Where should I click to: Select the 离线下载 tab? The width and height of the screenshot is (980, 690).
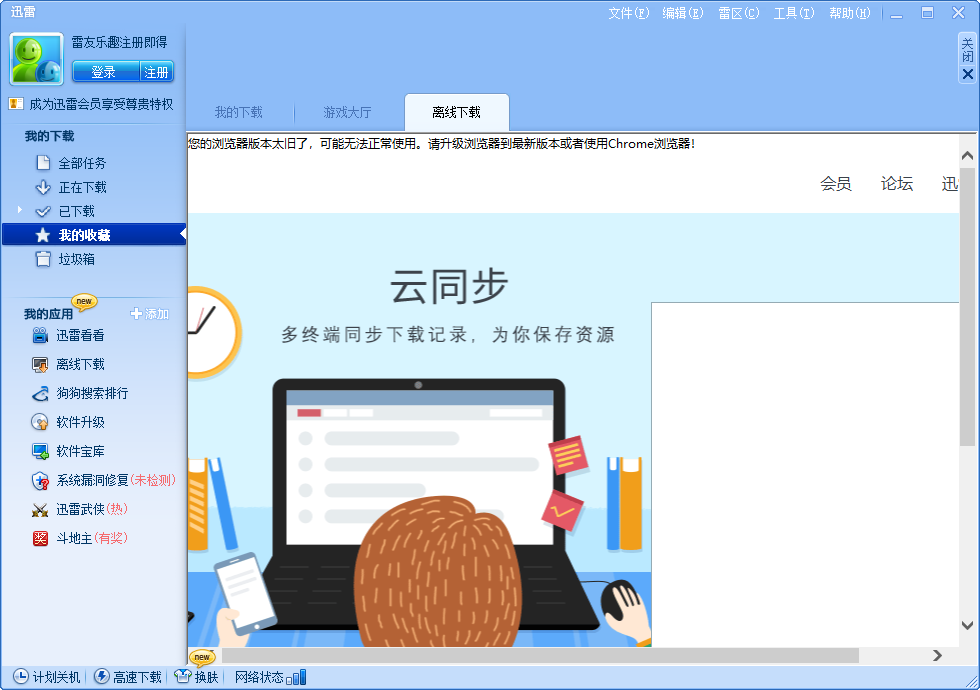457,112
